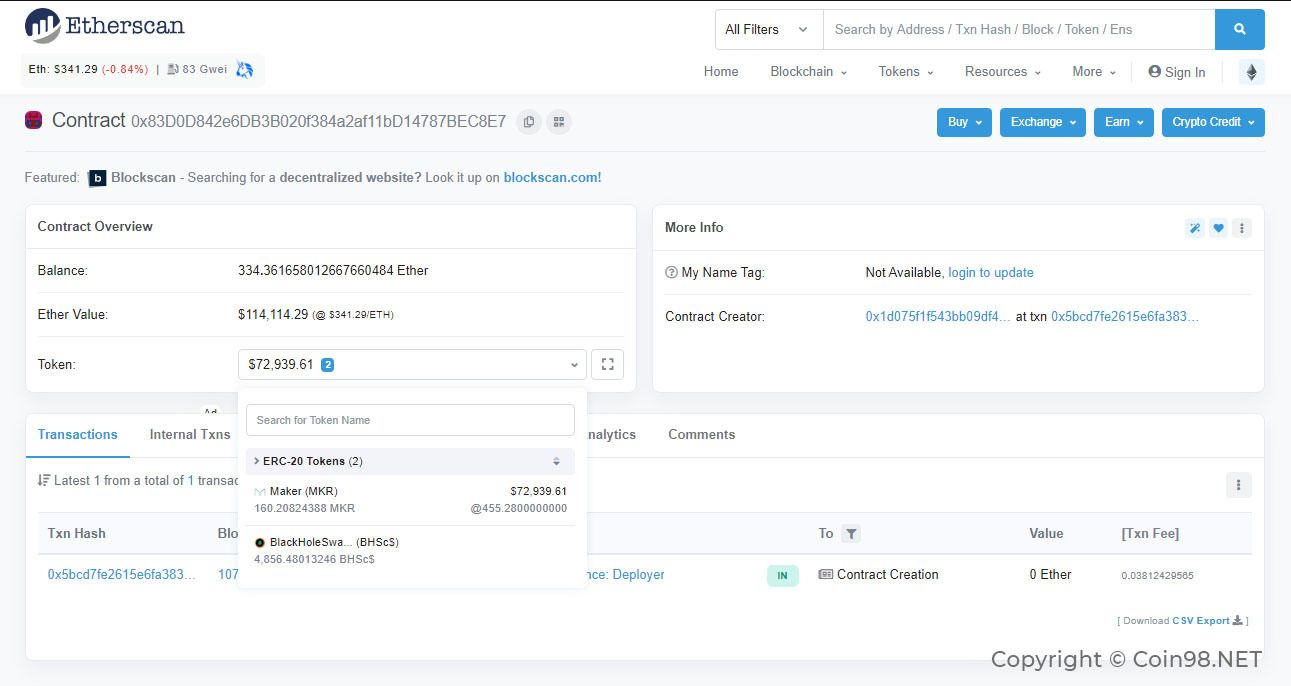Click the Etherscan logo
The width and height of the screenshot is (1291, 686).
tap(104, 26)
